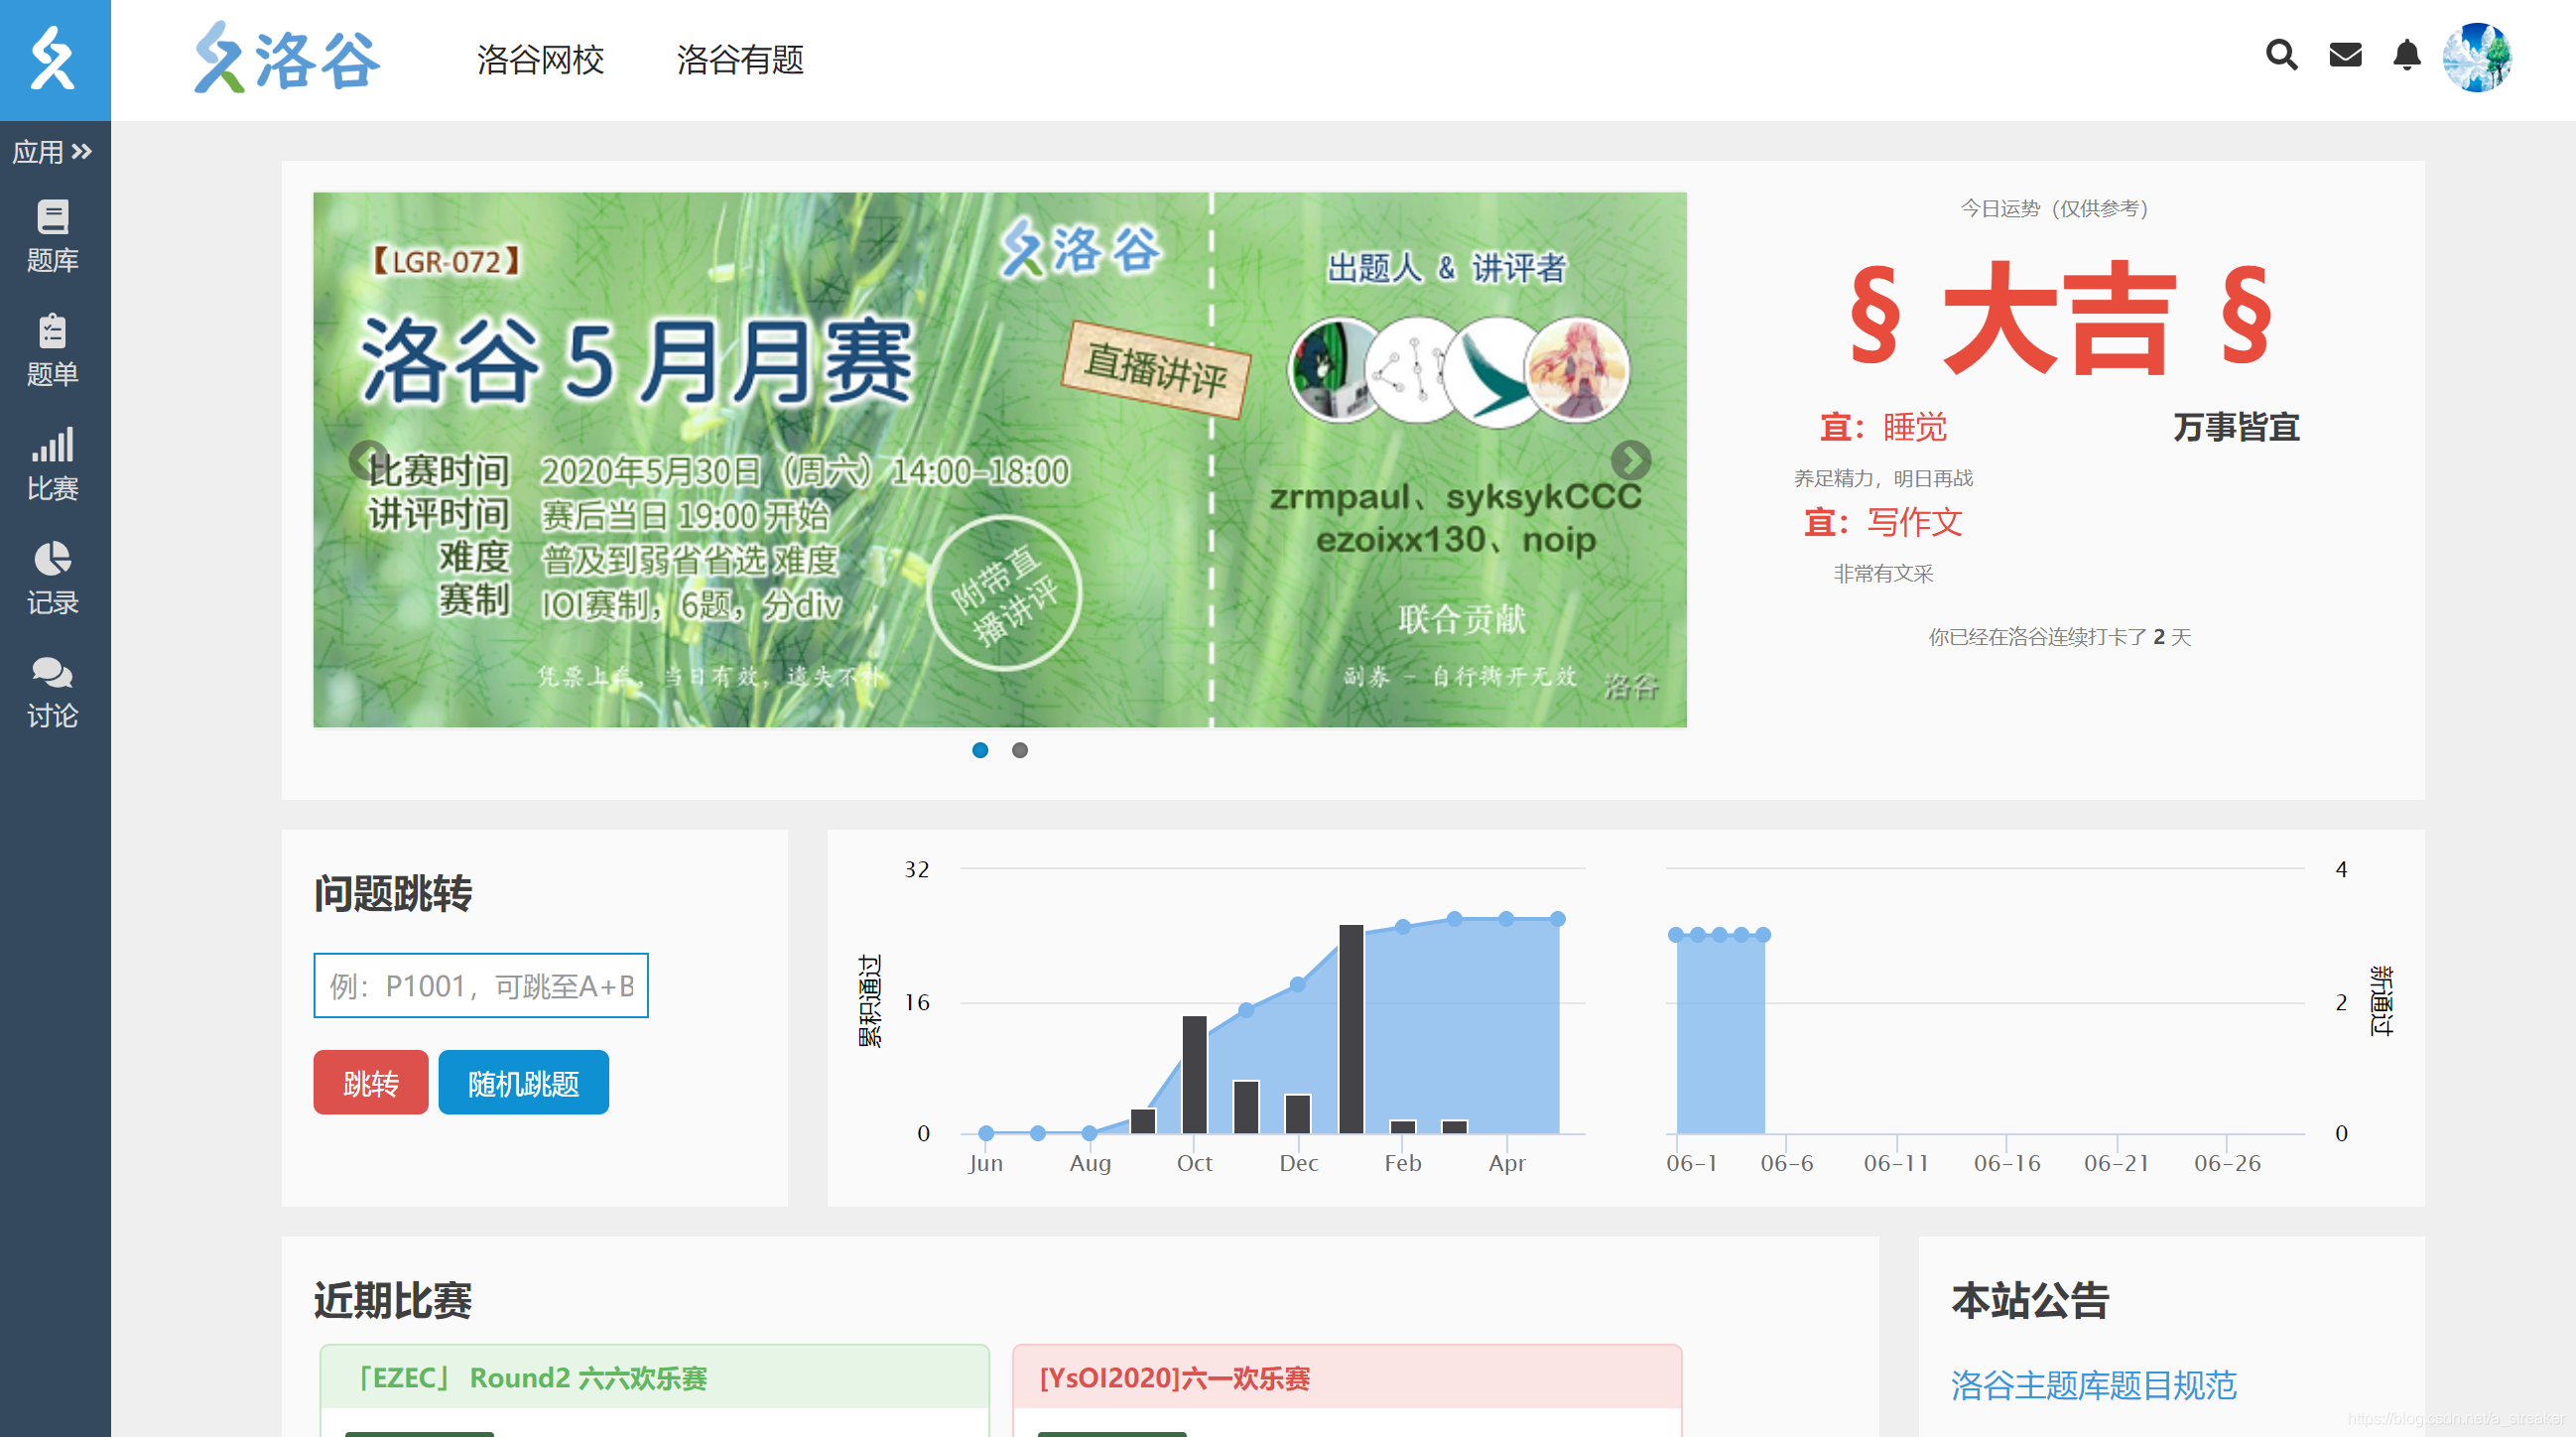Show previous banner with left arrow

[x=367, y=460]
